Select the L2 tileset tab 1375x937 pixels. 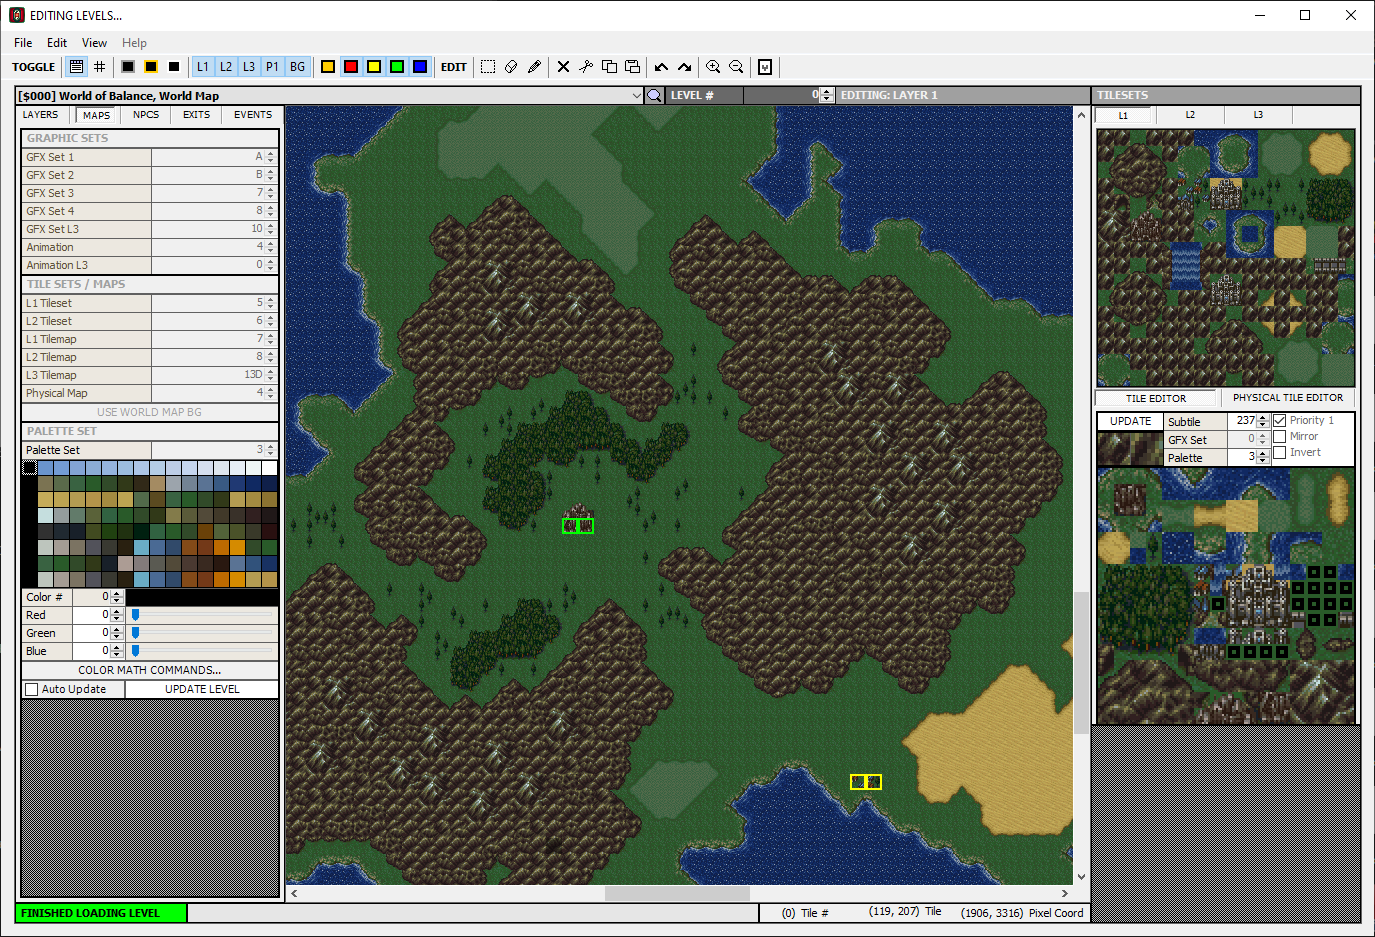pos(1190,115)
